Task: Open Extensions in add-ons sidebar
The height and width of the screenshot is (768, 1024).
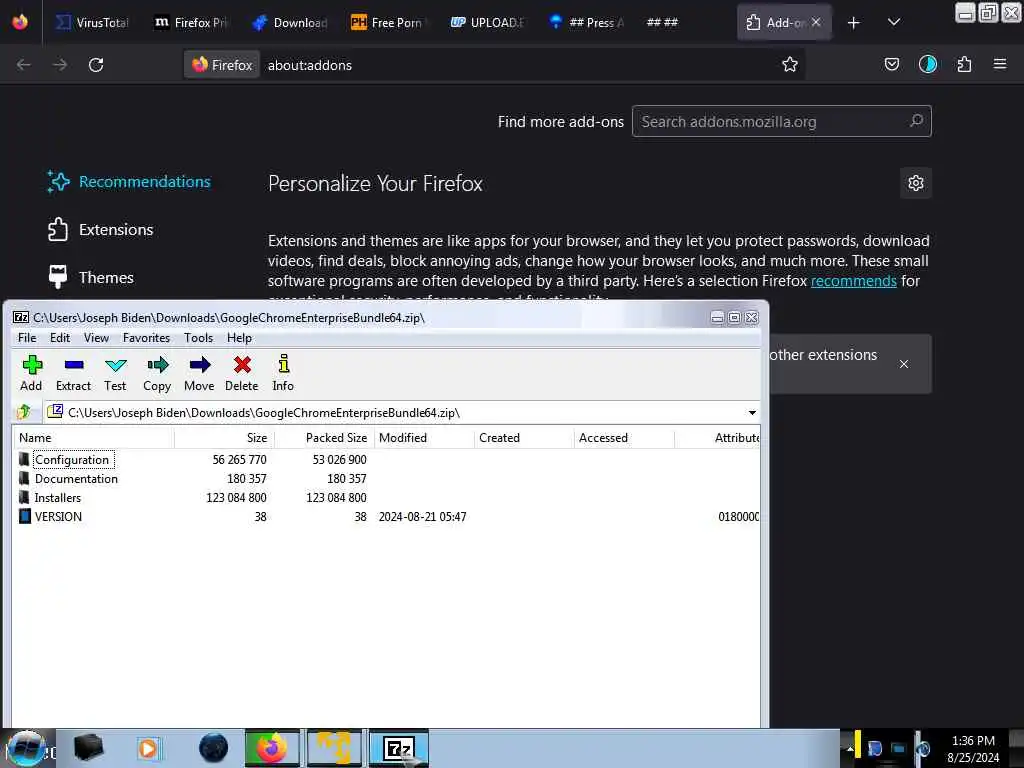Action: pyautogui.click(x=100, y=229)
